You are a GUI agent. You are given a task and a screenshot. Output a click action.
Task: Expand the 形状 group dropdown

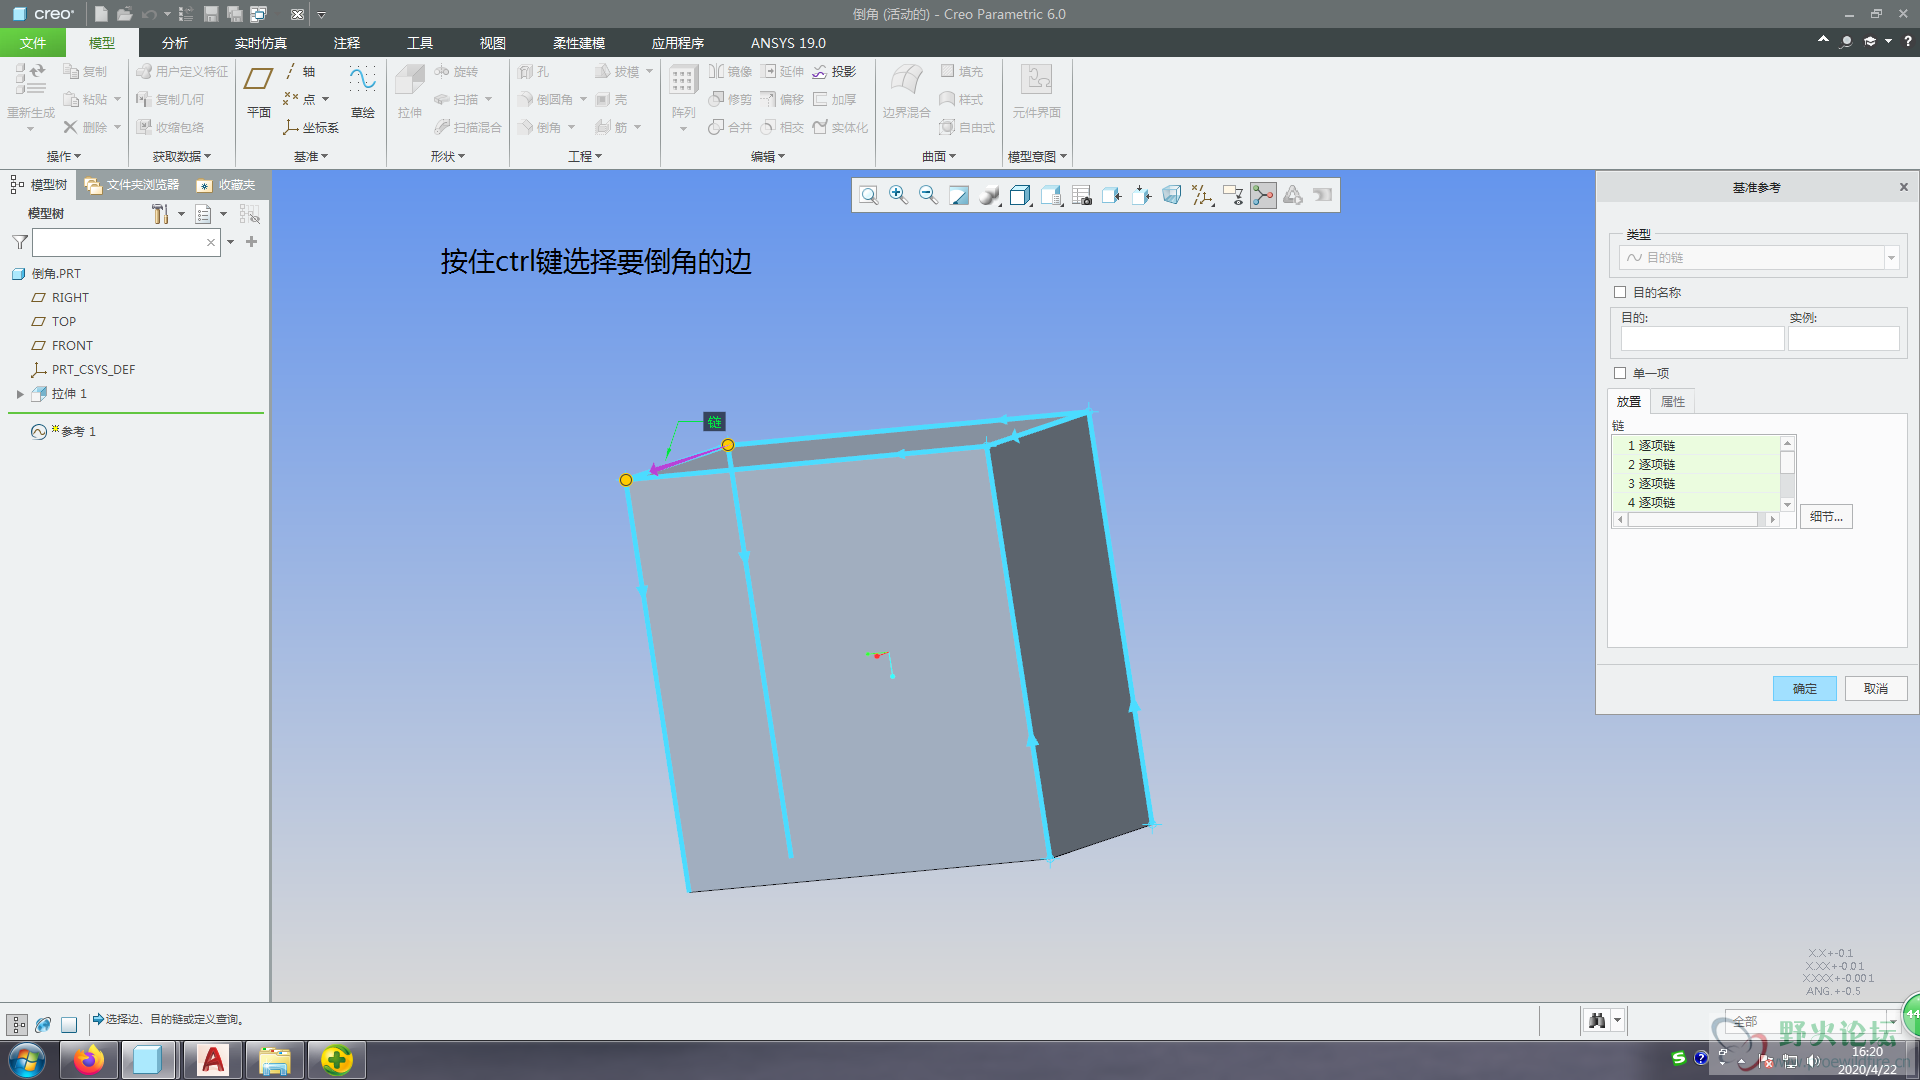coord(448,156)
